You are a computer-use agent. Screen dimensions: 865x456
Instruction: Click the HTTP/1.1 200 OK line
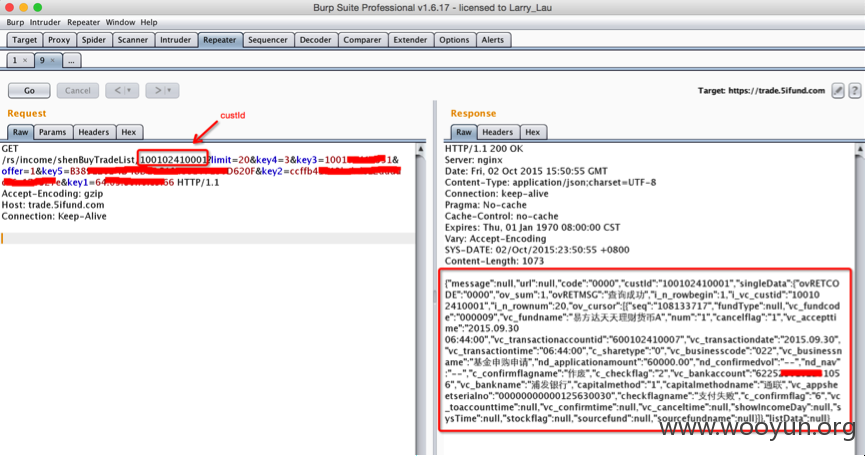(x=484, y=149)
